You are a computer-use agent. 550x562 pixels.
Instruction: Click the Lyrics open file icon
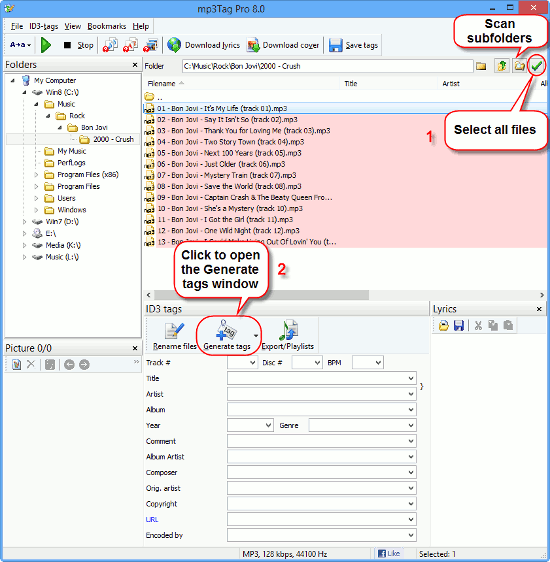[444, 325]
